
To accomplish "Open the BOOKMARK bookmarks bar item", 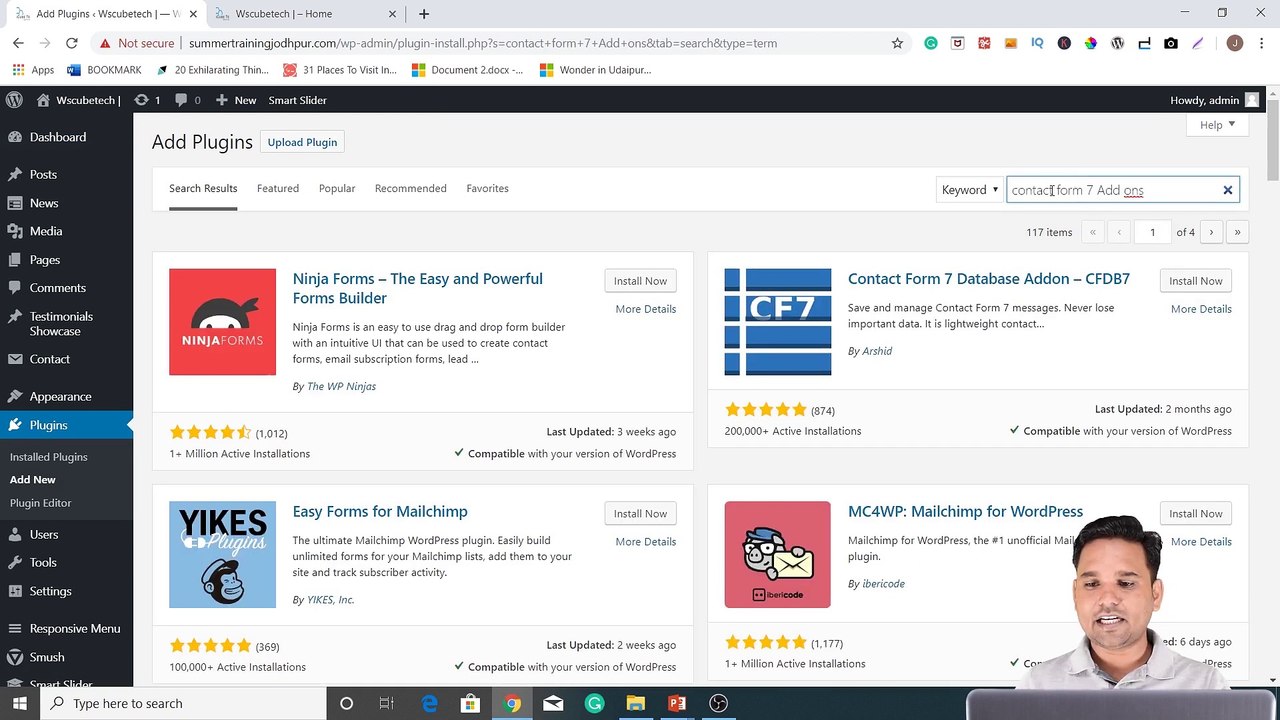I will coord(104,70).
